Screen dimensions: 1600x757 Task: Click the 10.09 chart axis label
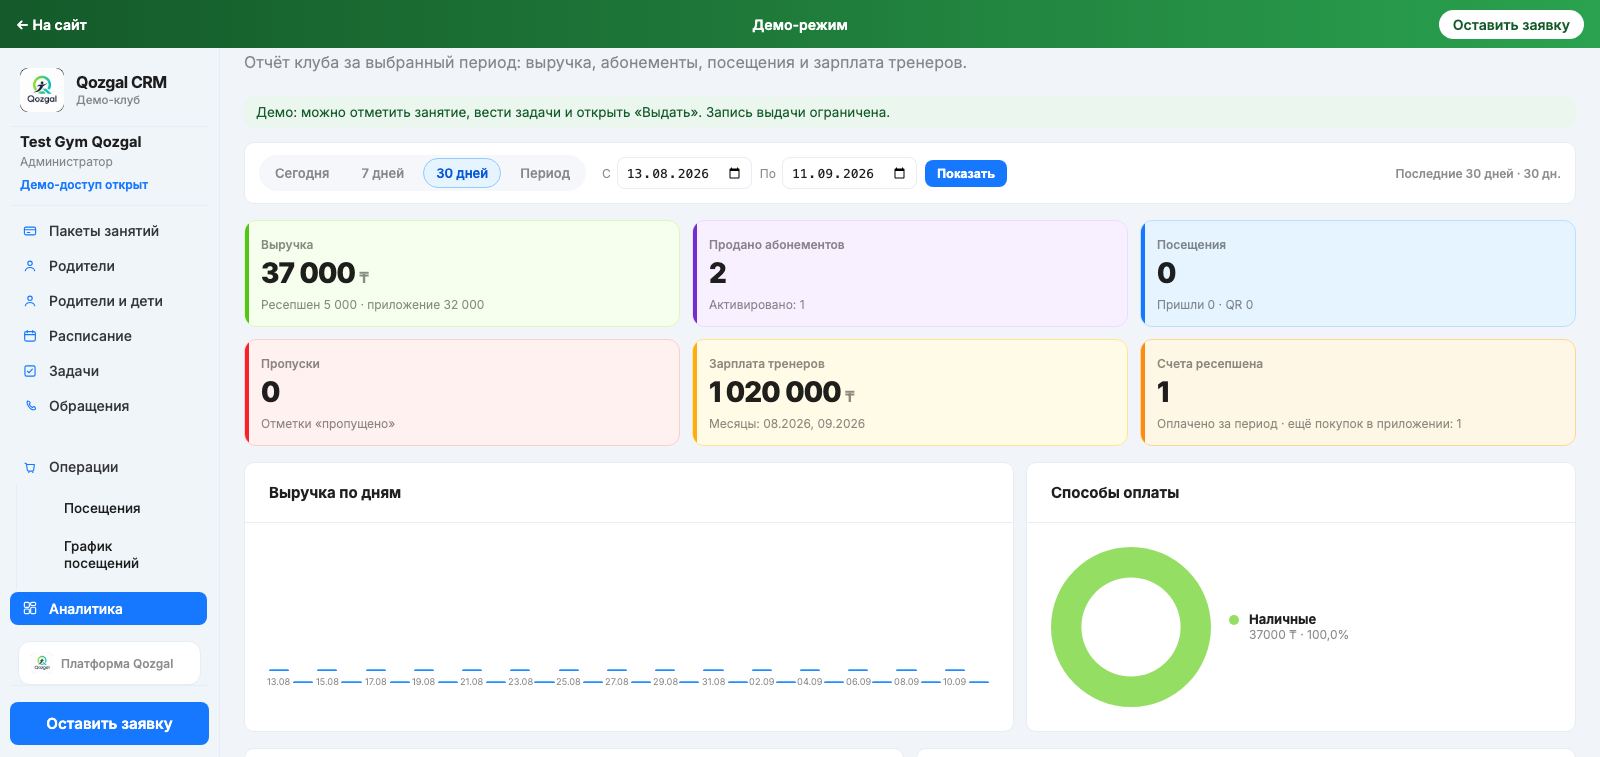(x=954, y=682)
